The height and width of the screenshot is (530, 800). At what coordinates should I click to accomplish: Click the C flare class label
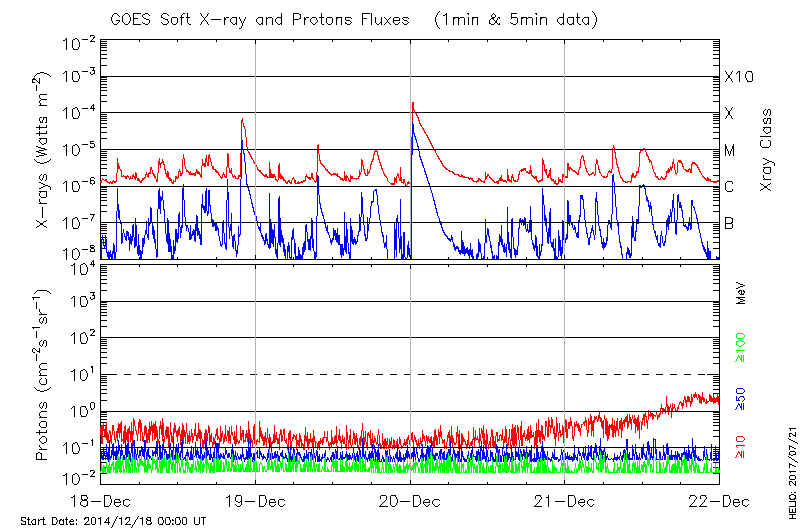[x=729, y=187]
